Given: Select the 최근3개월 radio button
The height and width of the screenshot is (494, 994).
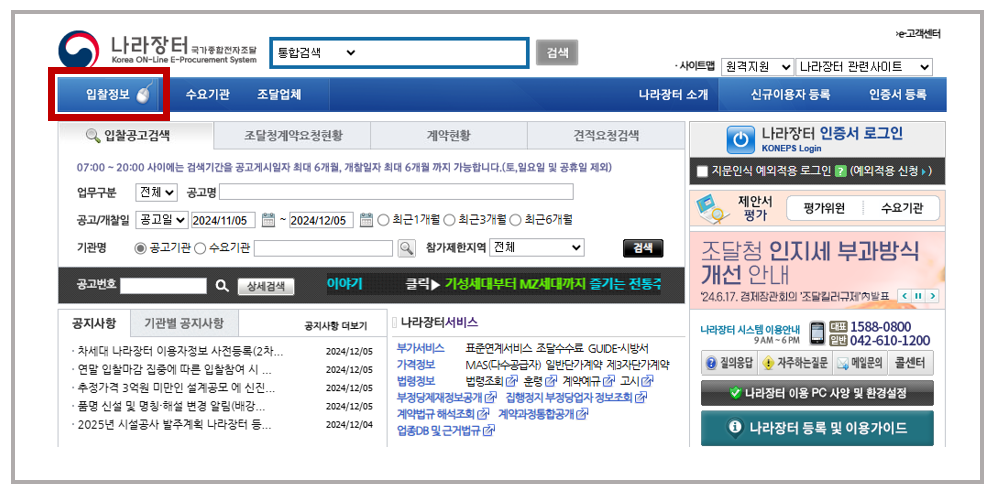Looking at the screenshot, I should [x=449, y=220].
